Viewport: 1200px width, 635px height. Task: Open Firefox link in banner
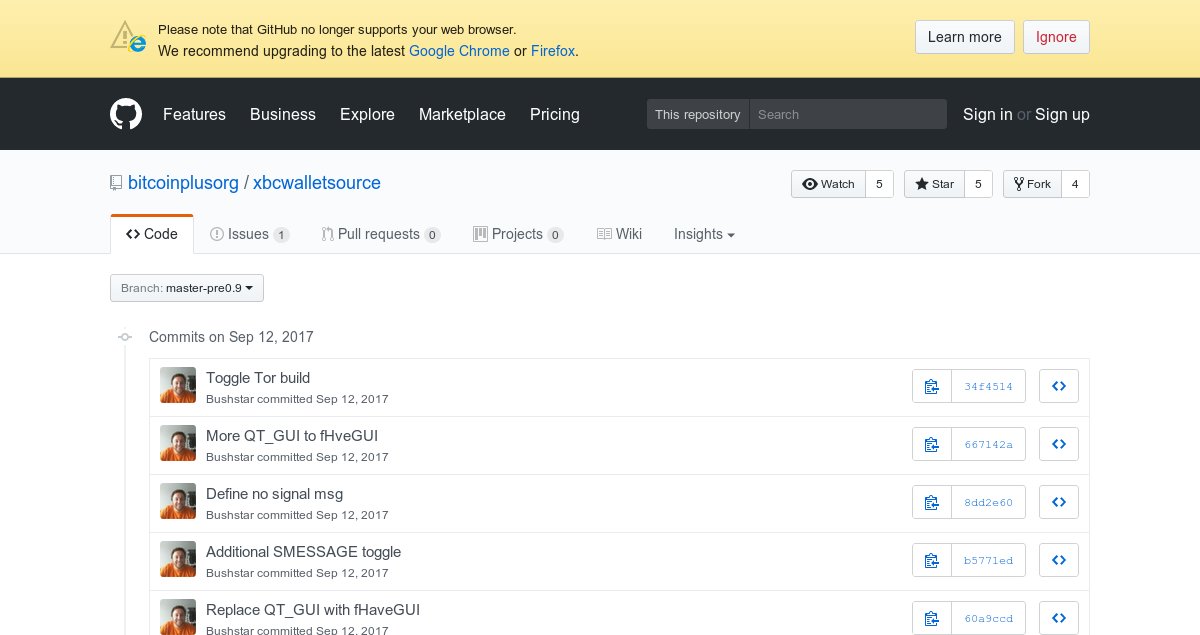553,50
